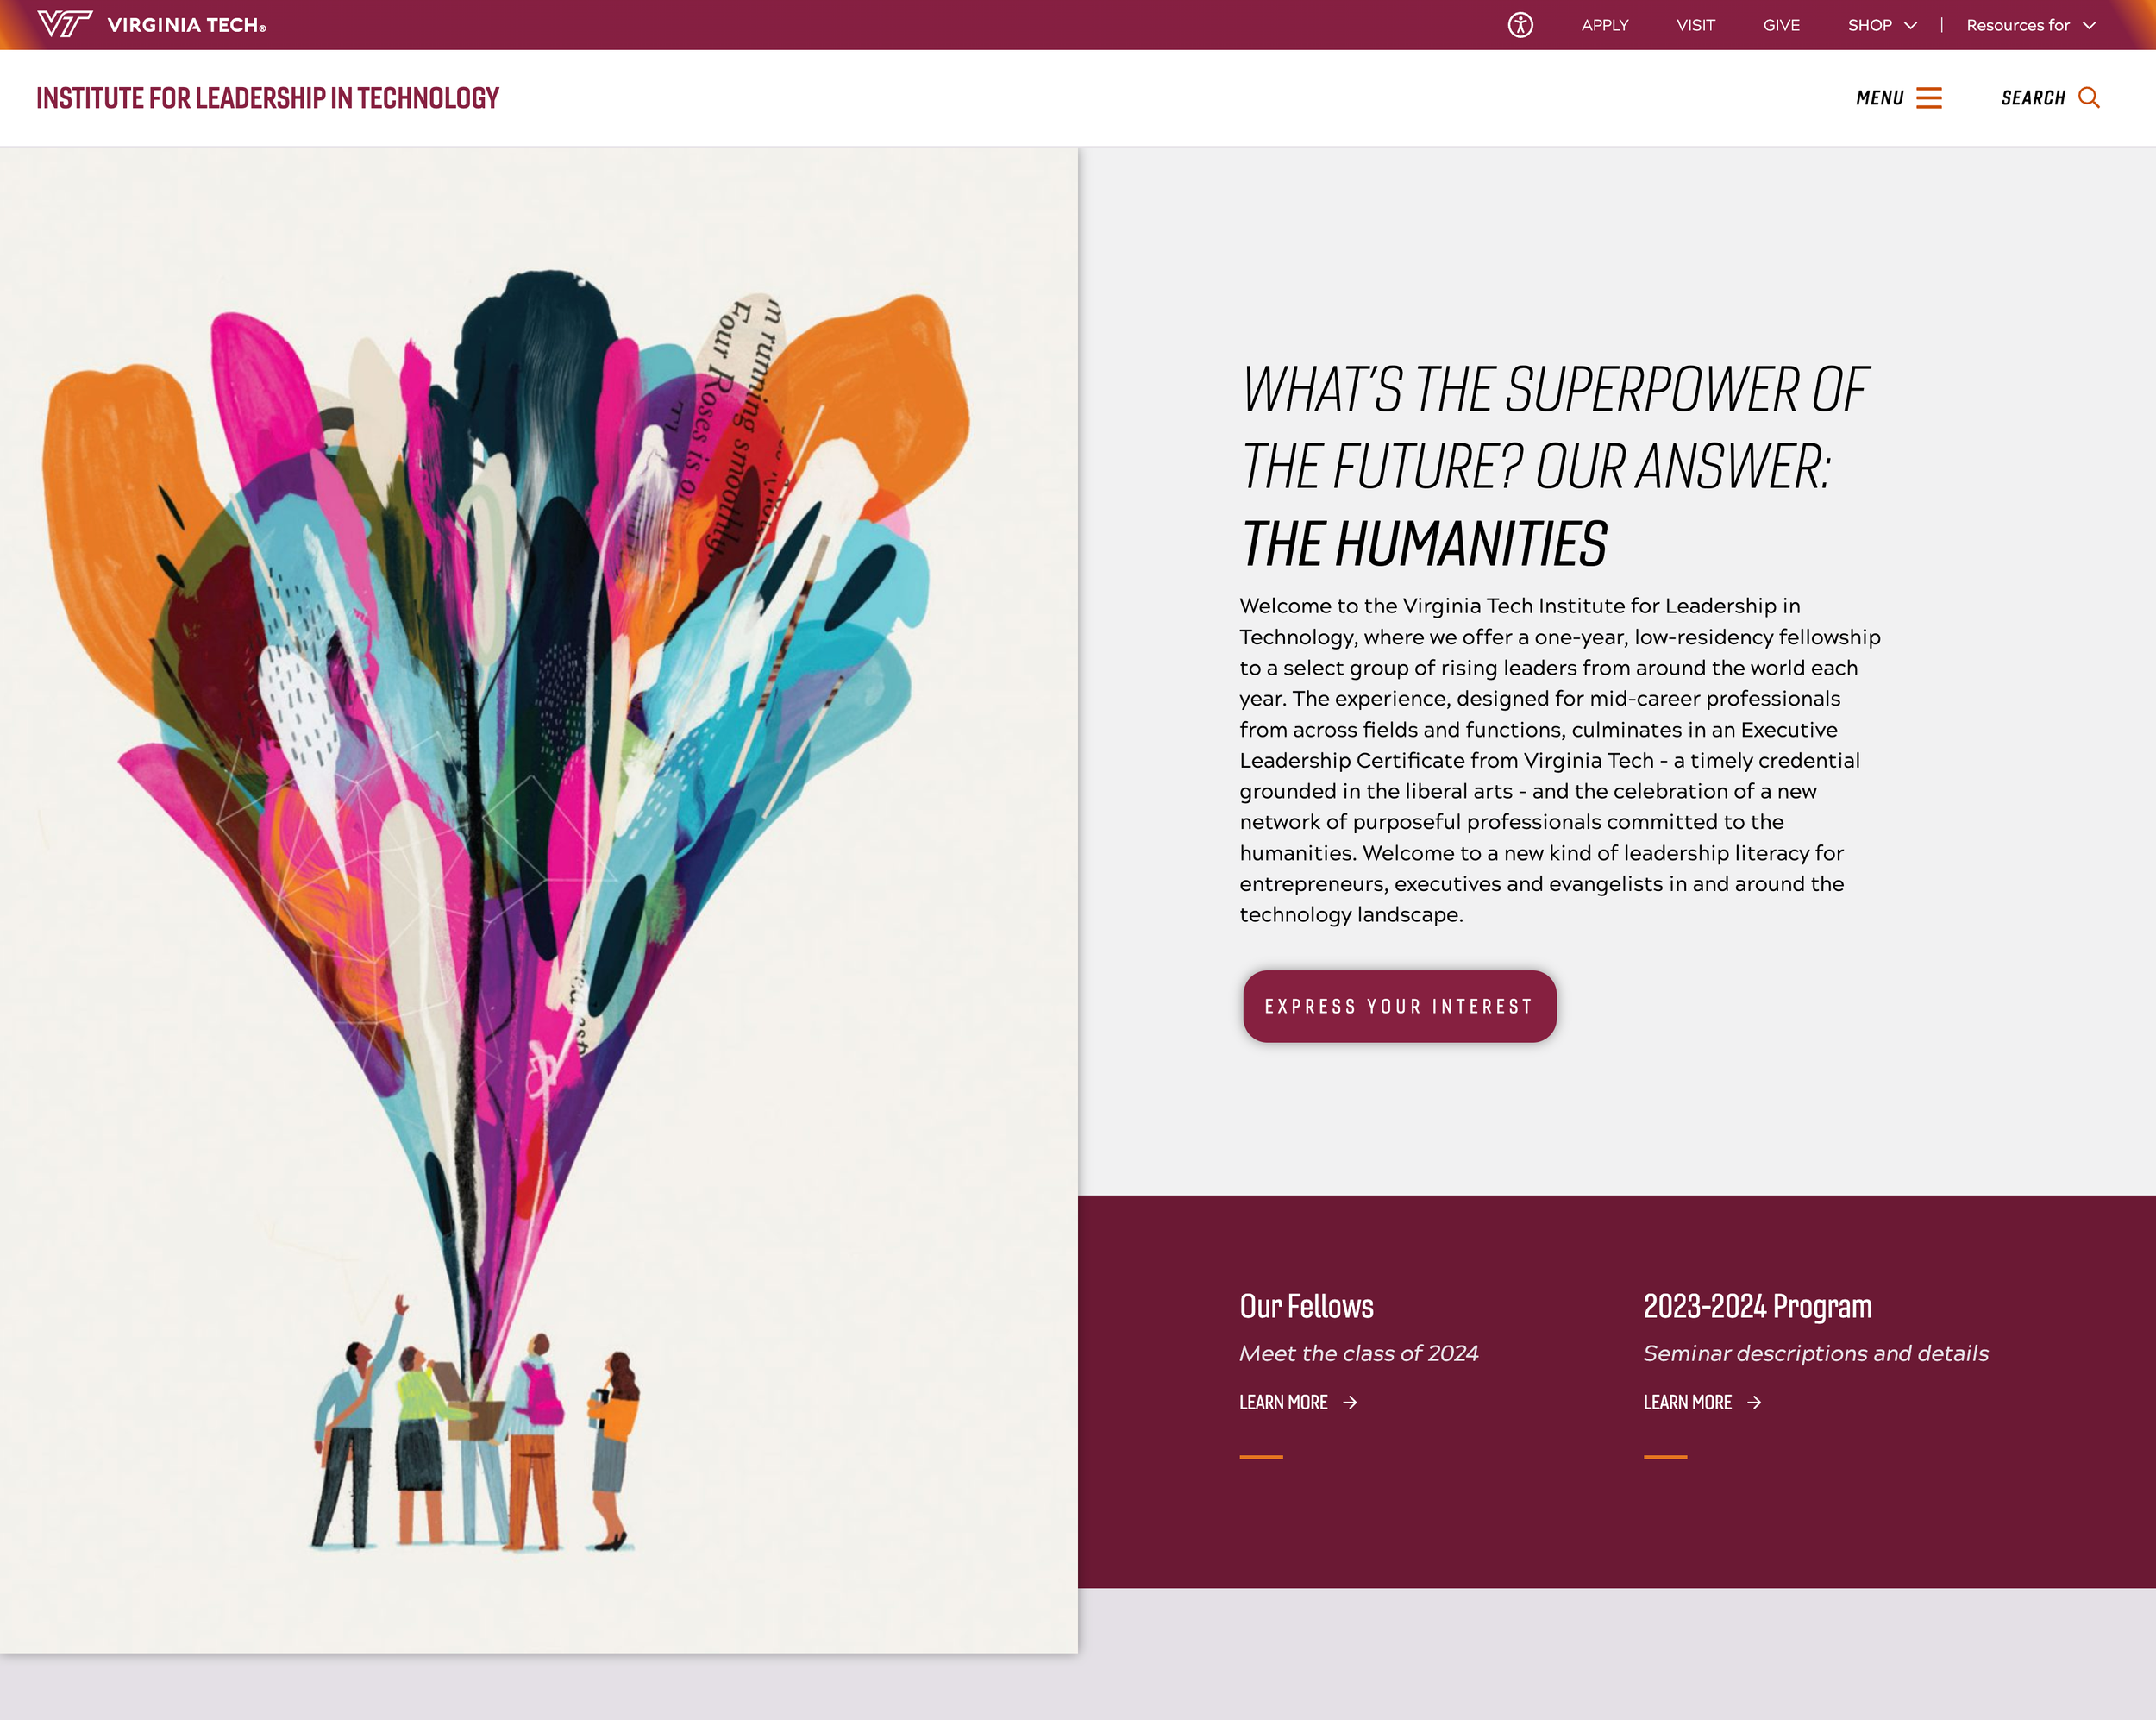Click the Virginia Tech VT logo icon
The height and width of the screenshot is (1720, 2156).
(x=64, y=24)
